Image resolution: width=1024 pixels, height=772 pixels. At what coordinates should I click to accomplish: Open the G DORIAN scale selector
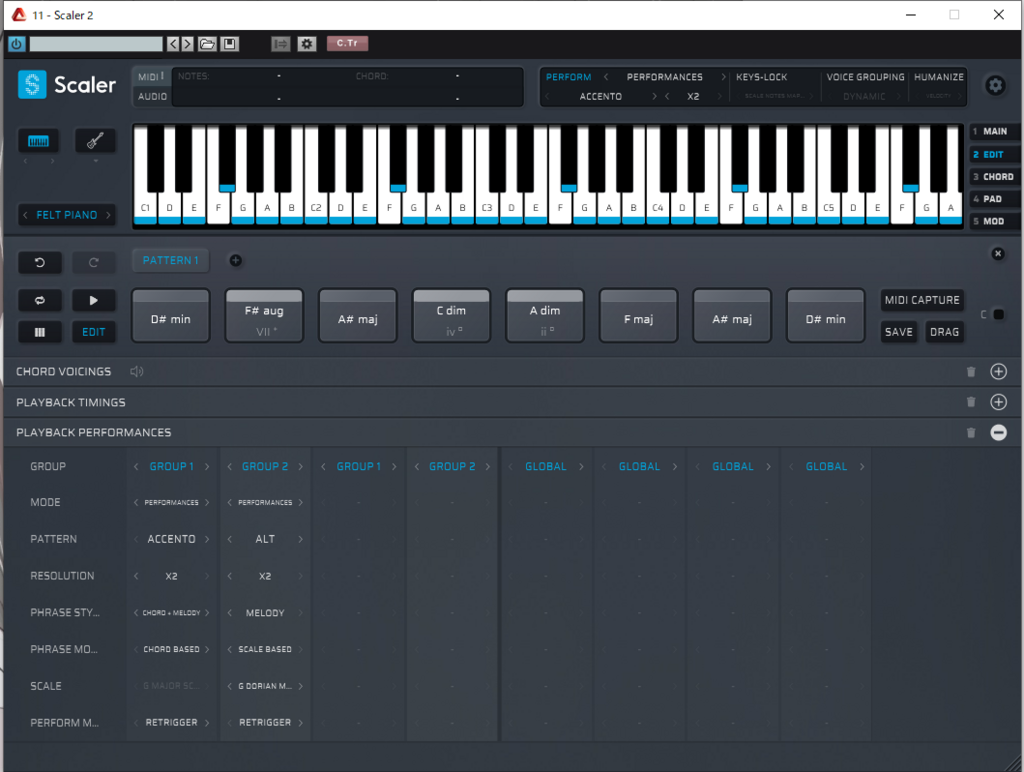pyautogui.click(x=265, y=686)
